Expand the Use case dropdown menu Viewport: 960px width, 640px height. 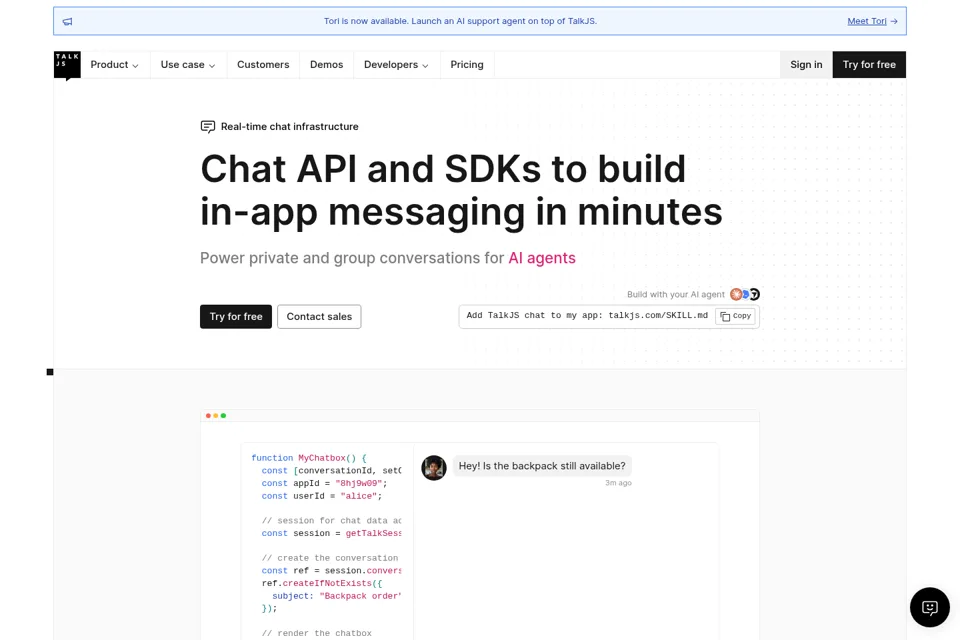tap(187, 65)
